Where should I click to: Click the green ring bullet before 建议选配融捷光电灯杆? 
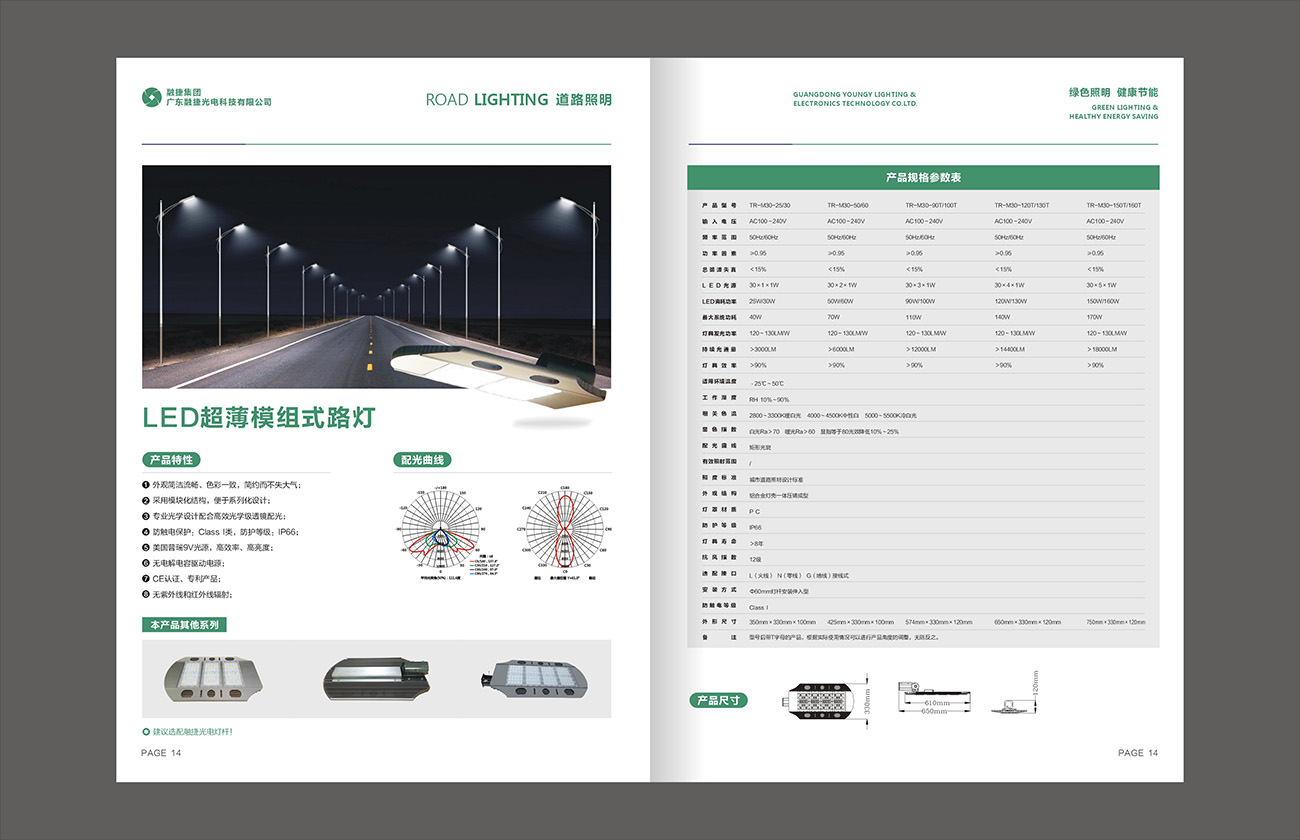[x=146, y=732]
